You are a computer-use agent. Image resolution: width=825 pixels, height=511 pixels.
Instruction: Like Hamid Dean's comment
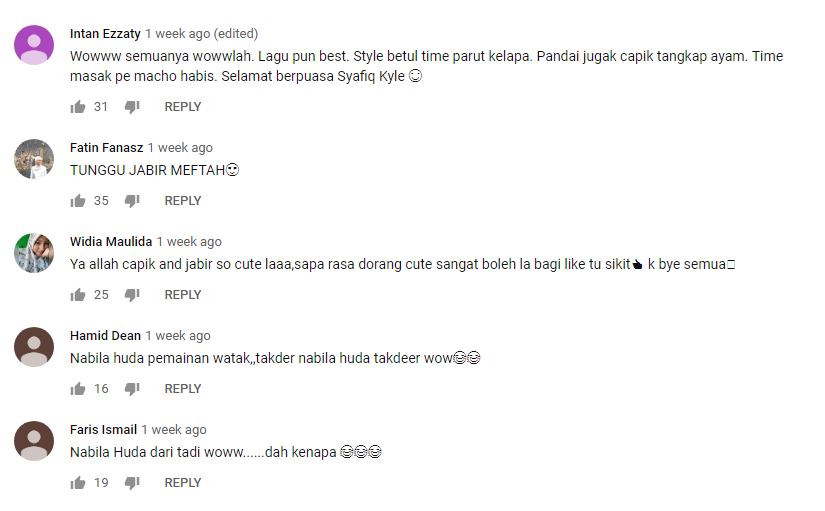tap(78, 389)
